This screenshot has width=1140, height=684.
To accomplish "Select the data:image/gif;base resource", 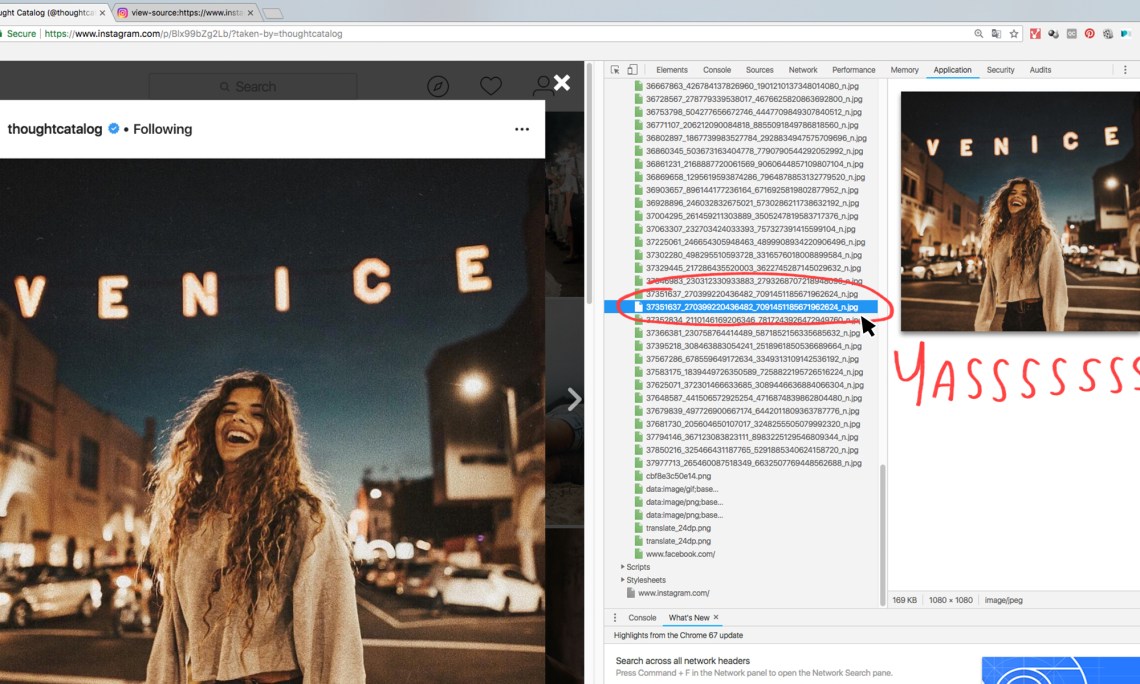I will (681, 489).
